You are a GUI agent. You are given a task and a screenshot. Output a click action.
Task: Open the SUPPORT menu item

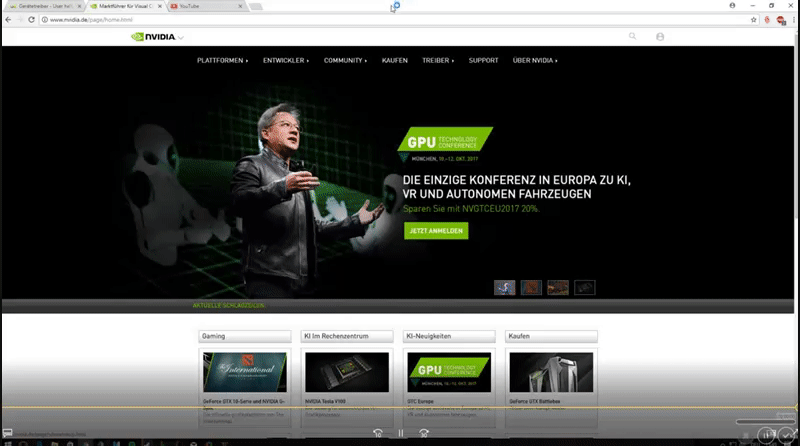[x=483, y=60]
